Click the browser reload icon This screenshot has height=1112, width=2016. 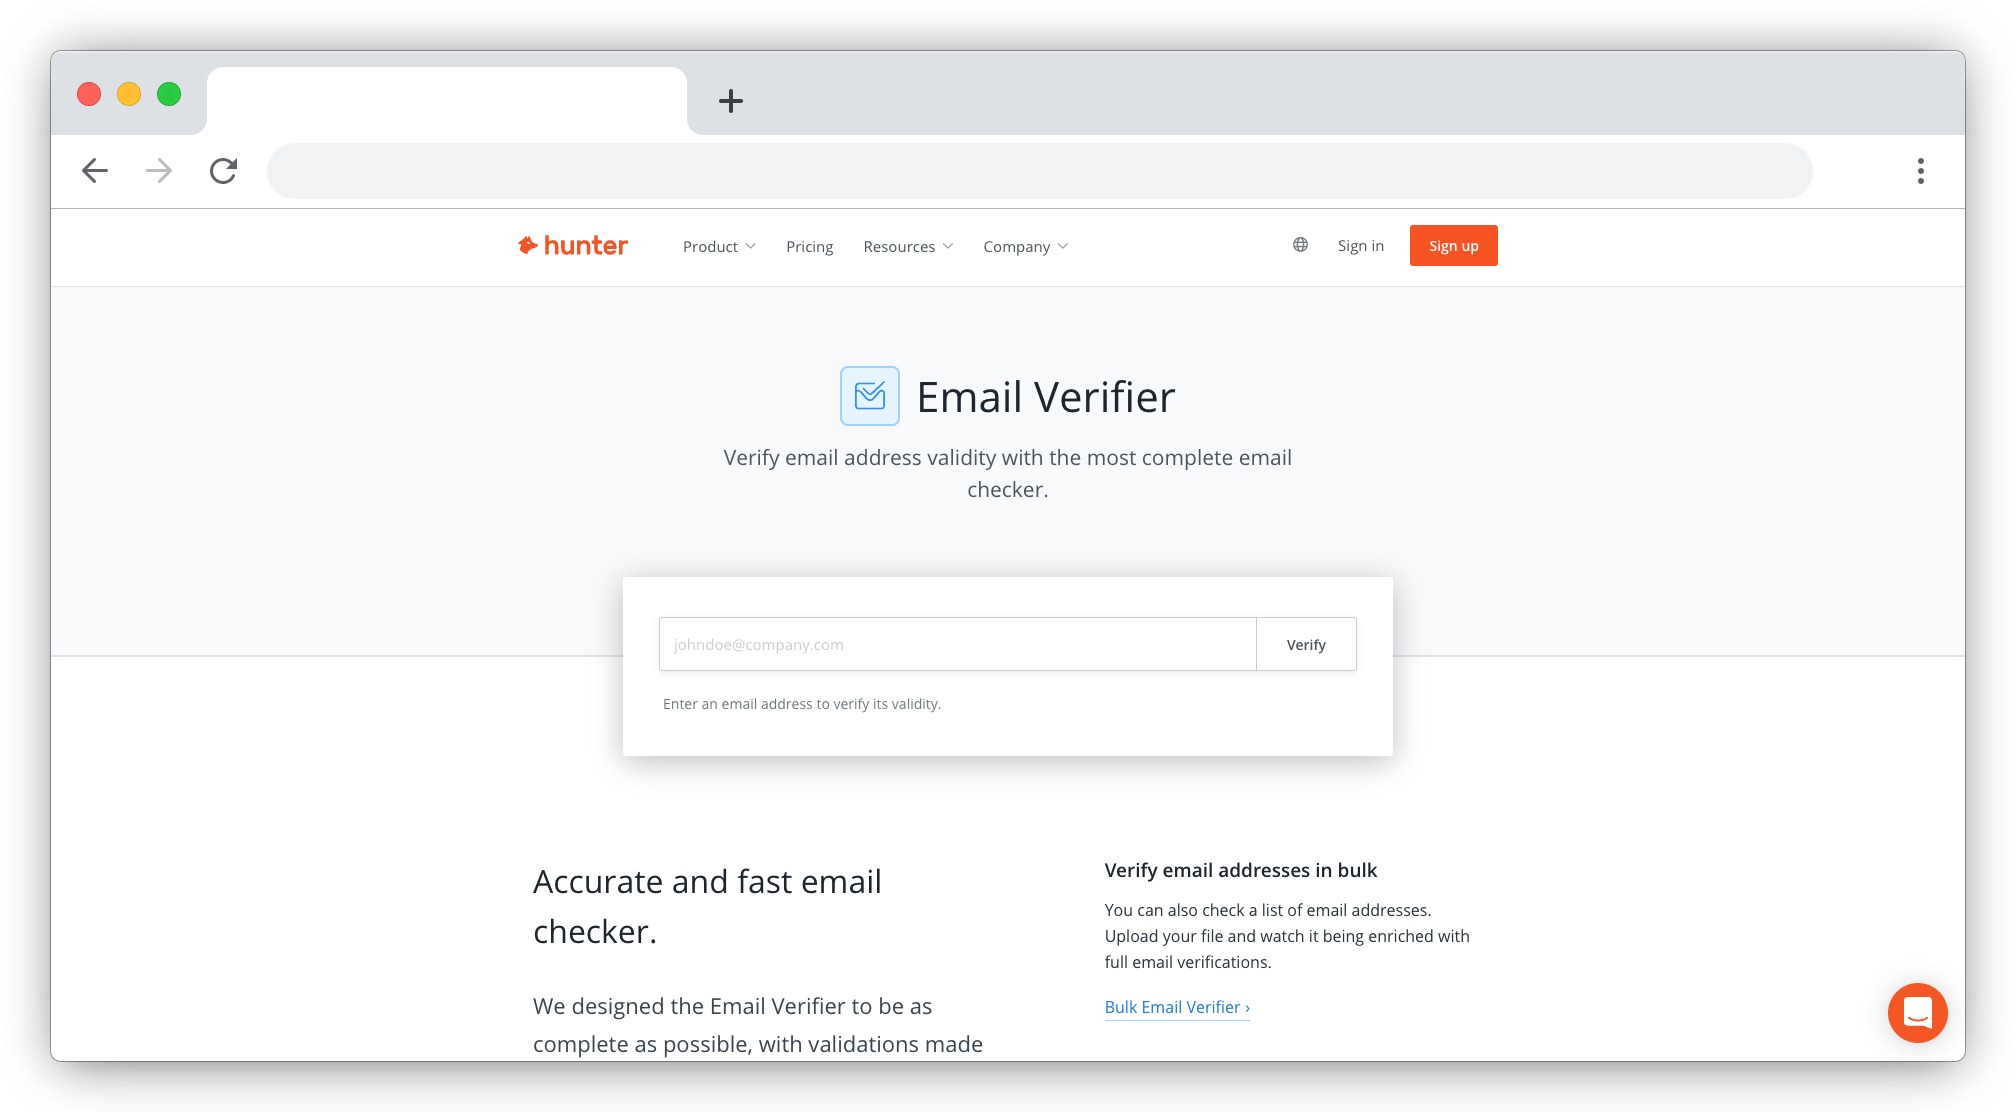224,170
